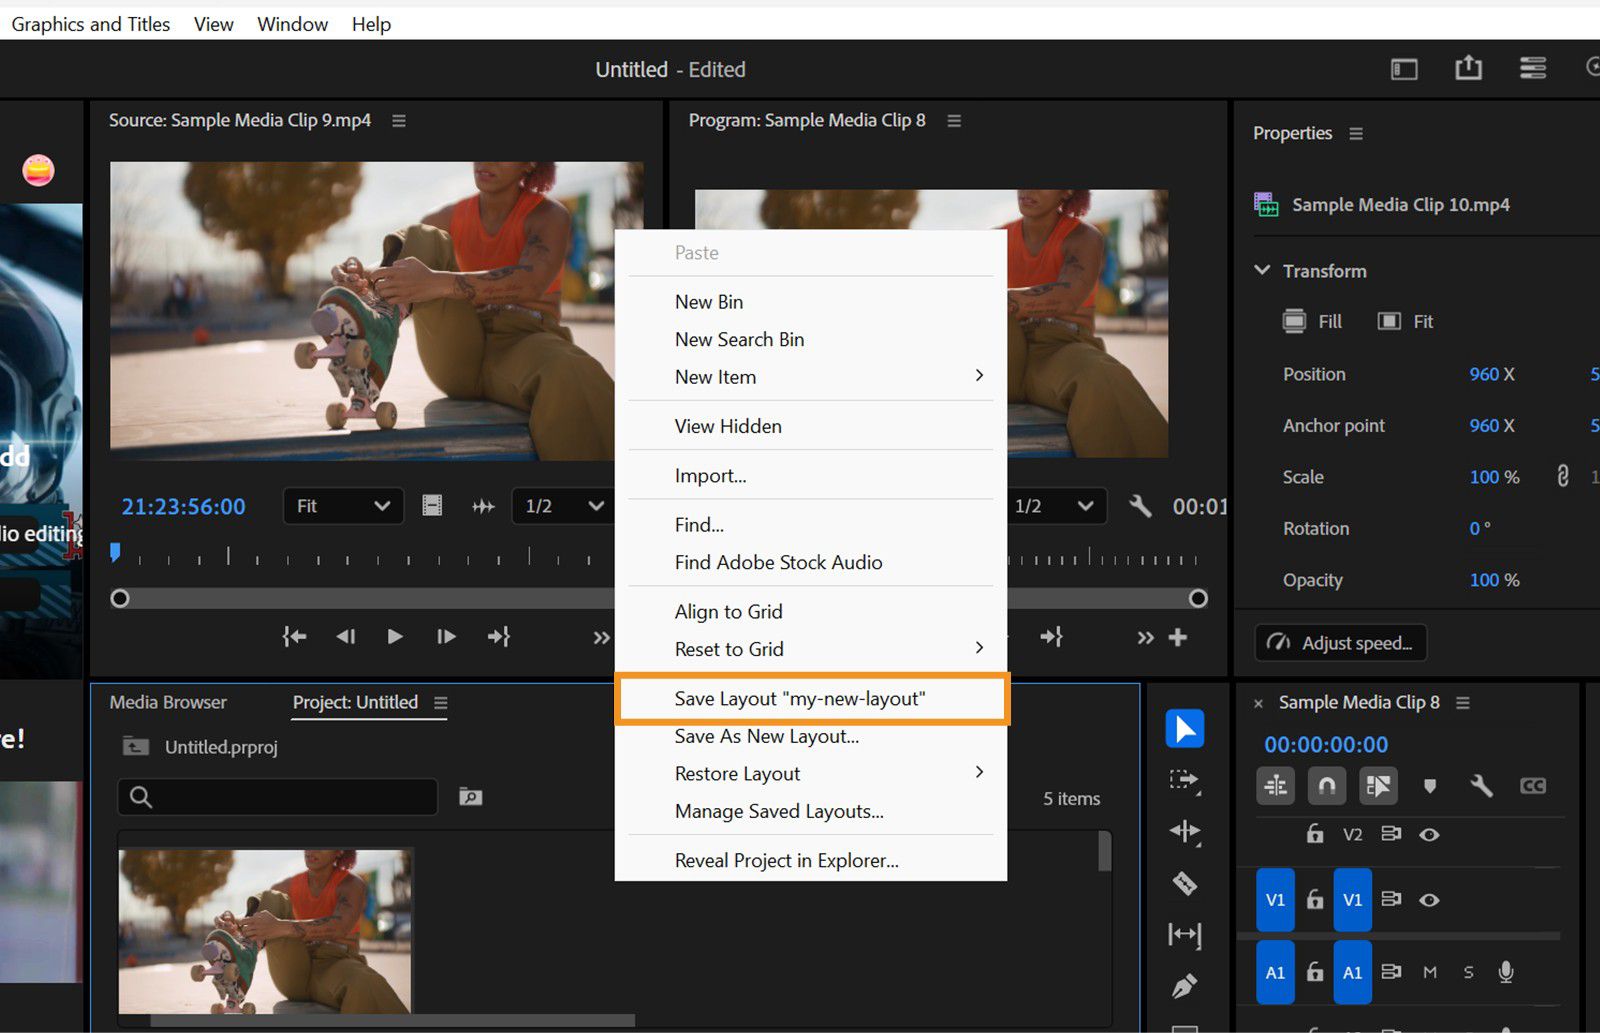This screenshot has width=1600, height=1033.
Task: Switch to the Media Browser tab
Action: (167, 702)
